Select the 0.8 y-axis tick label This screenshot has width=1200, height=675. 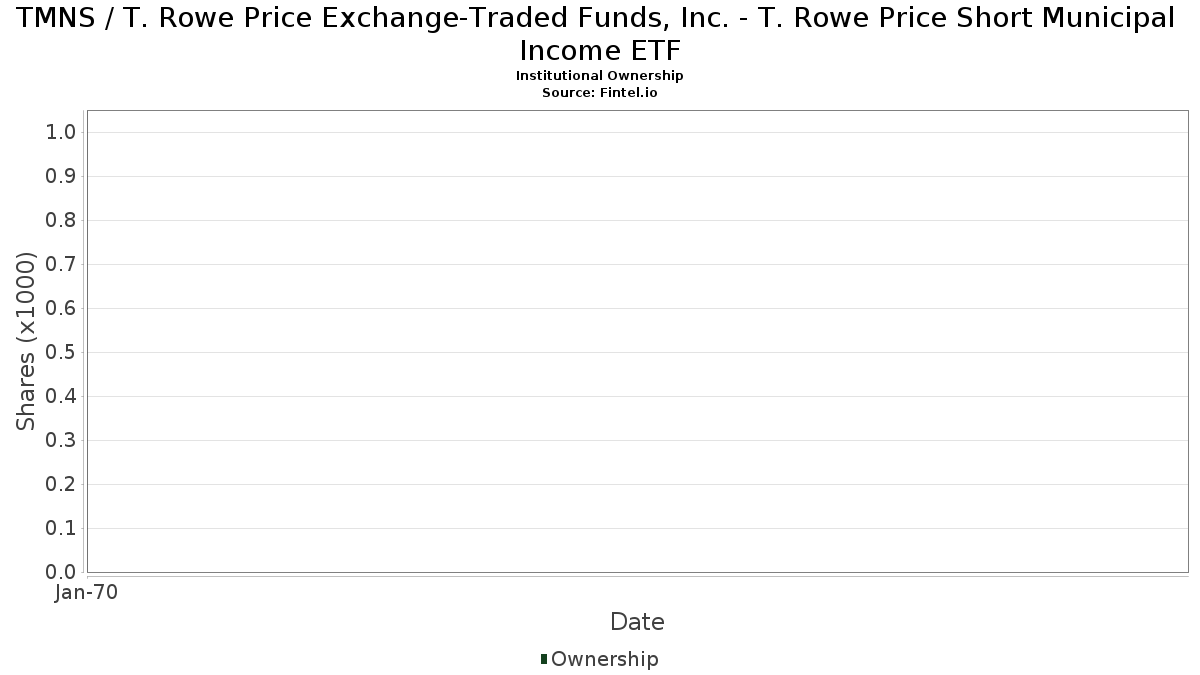pyautogui.click(x=61, y=221)
